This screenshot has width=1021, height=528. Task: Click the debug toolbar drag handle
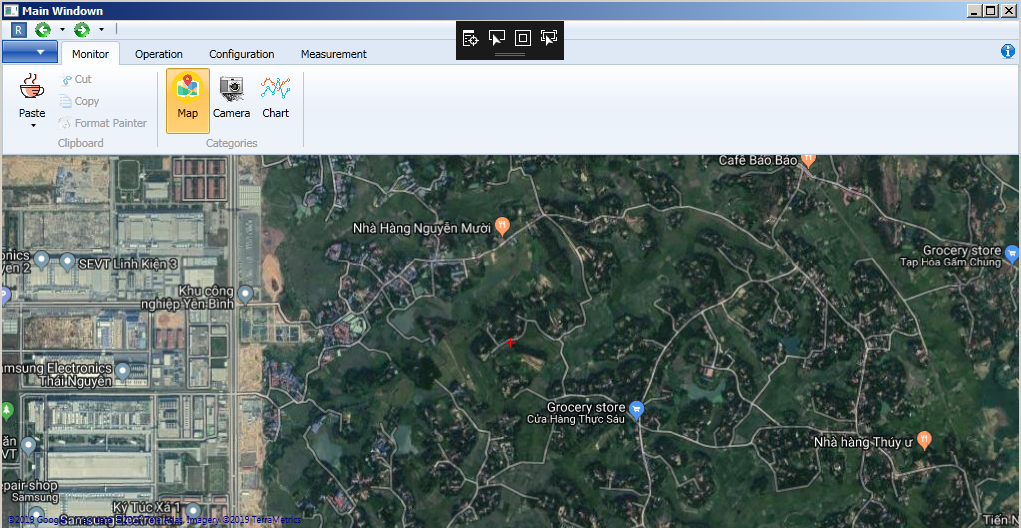pyautogui.click(x=510, y=55)
